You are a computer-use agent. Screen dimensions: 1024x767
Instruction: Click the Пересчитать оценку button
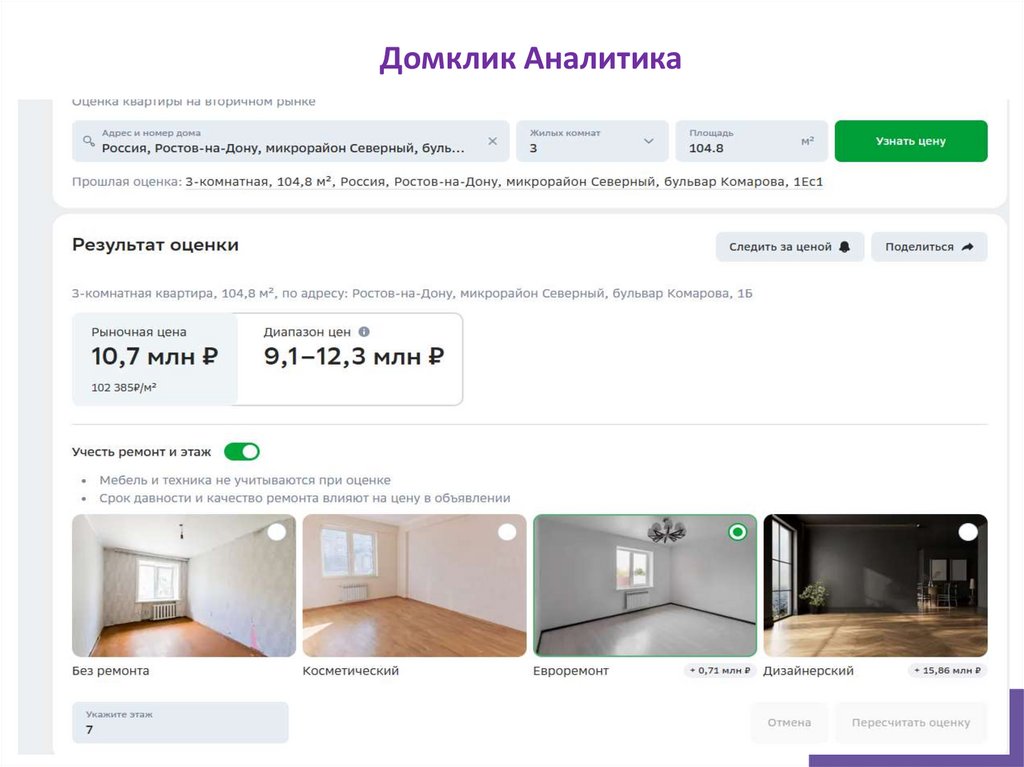click(911, 723)
